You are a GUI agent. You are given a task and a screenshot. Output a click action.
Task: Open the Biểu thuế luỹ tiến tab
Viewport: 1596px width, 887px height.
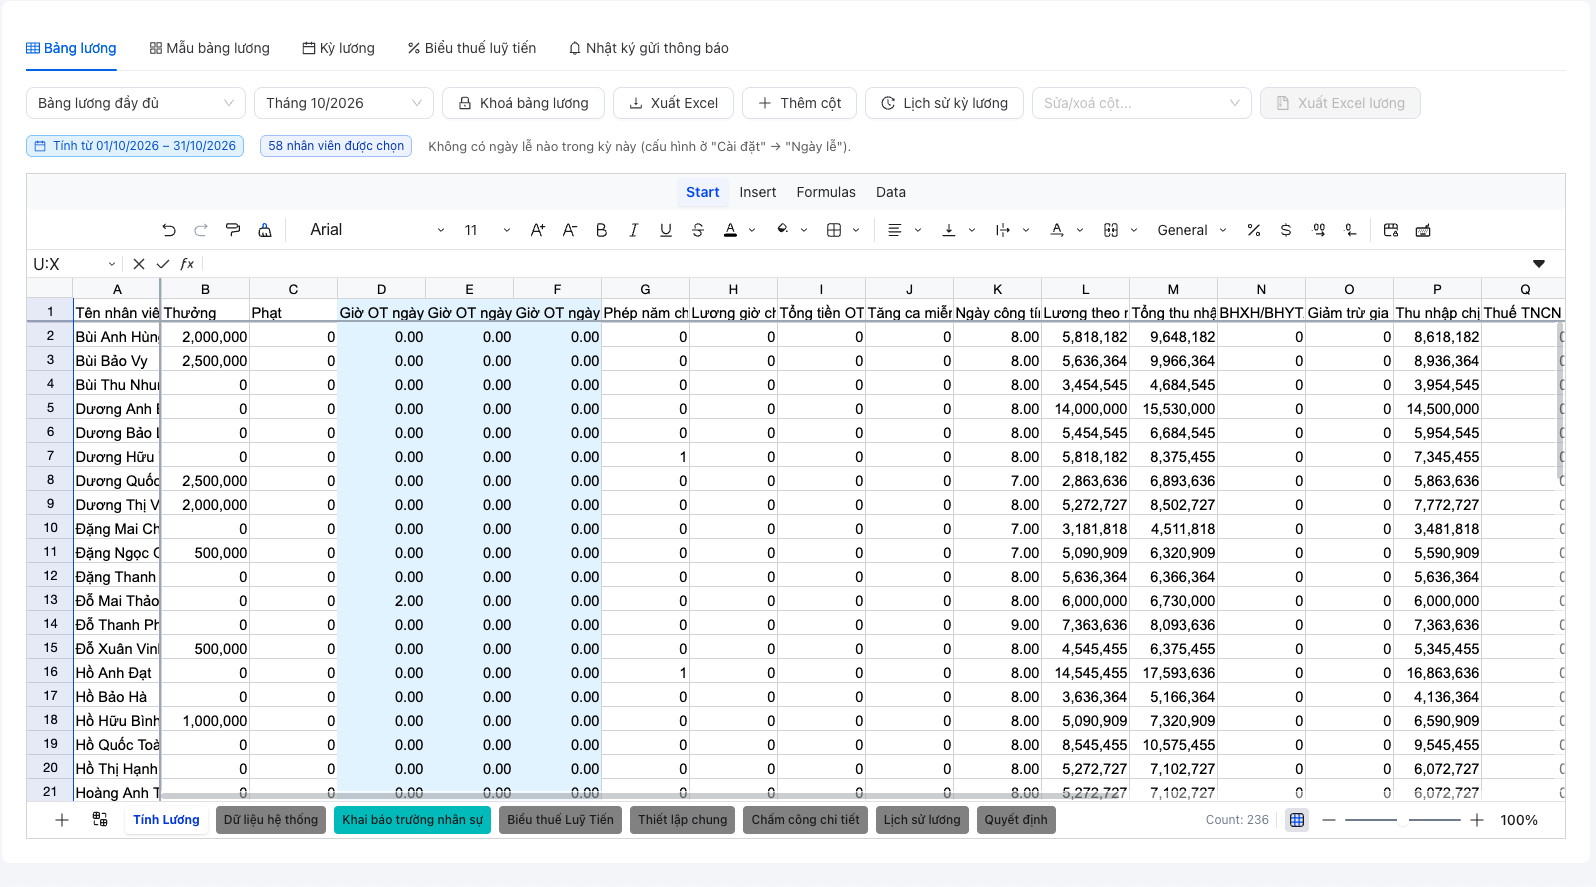point(472,48)
